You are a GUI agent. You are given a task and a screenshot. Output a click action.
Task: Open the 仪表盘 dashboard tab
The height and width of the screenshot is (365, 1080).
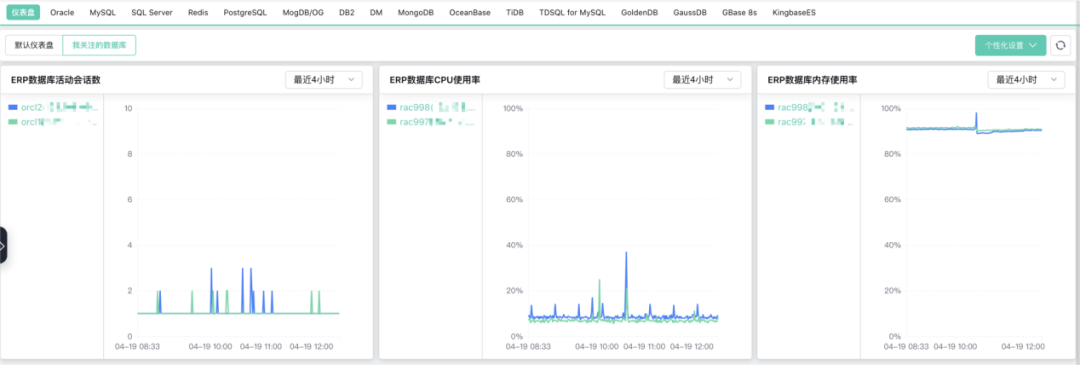click(23, 12)
